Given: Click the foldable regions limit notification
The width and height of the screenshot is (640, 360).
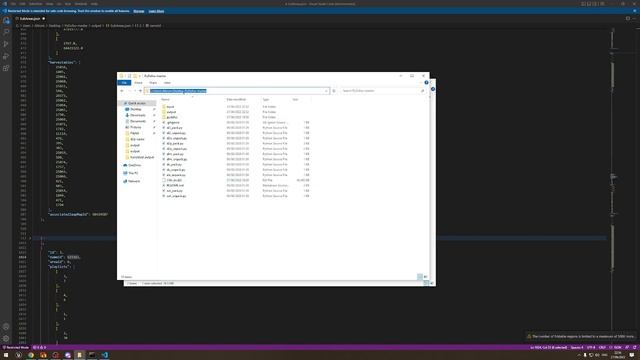Looking at the screenshot, I should click(x=581, y=336).
